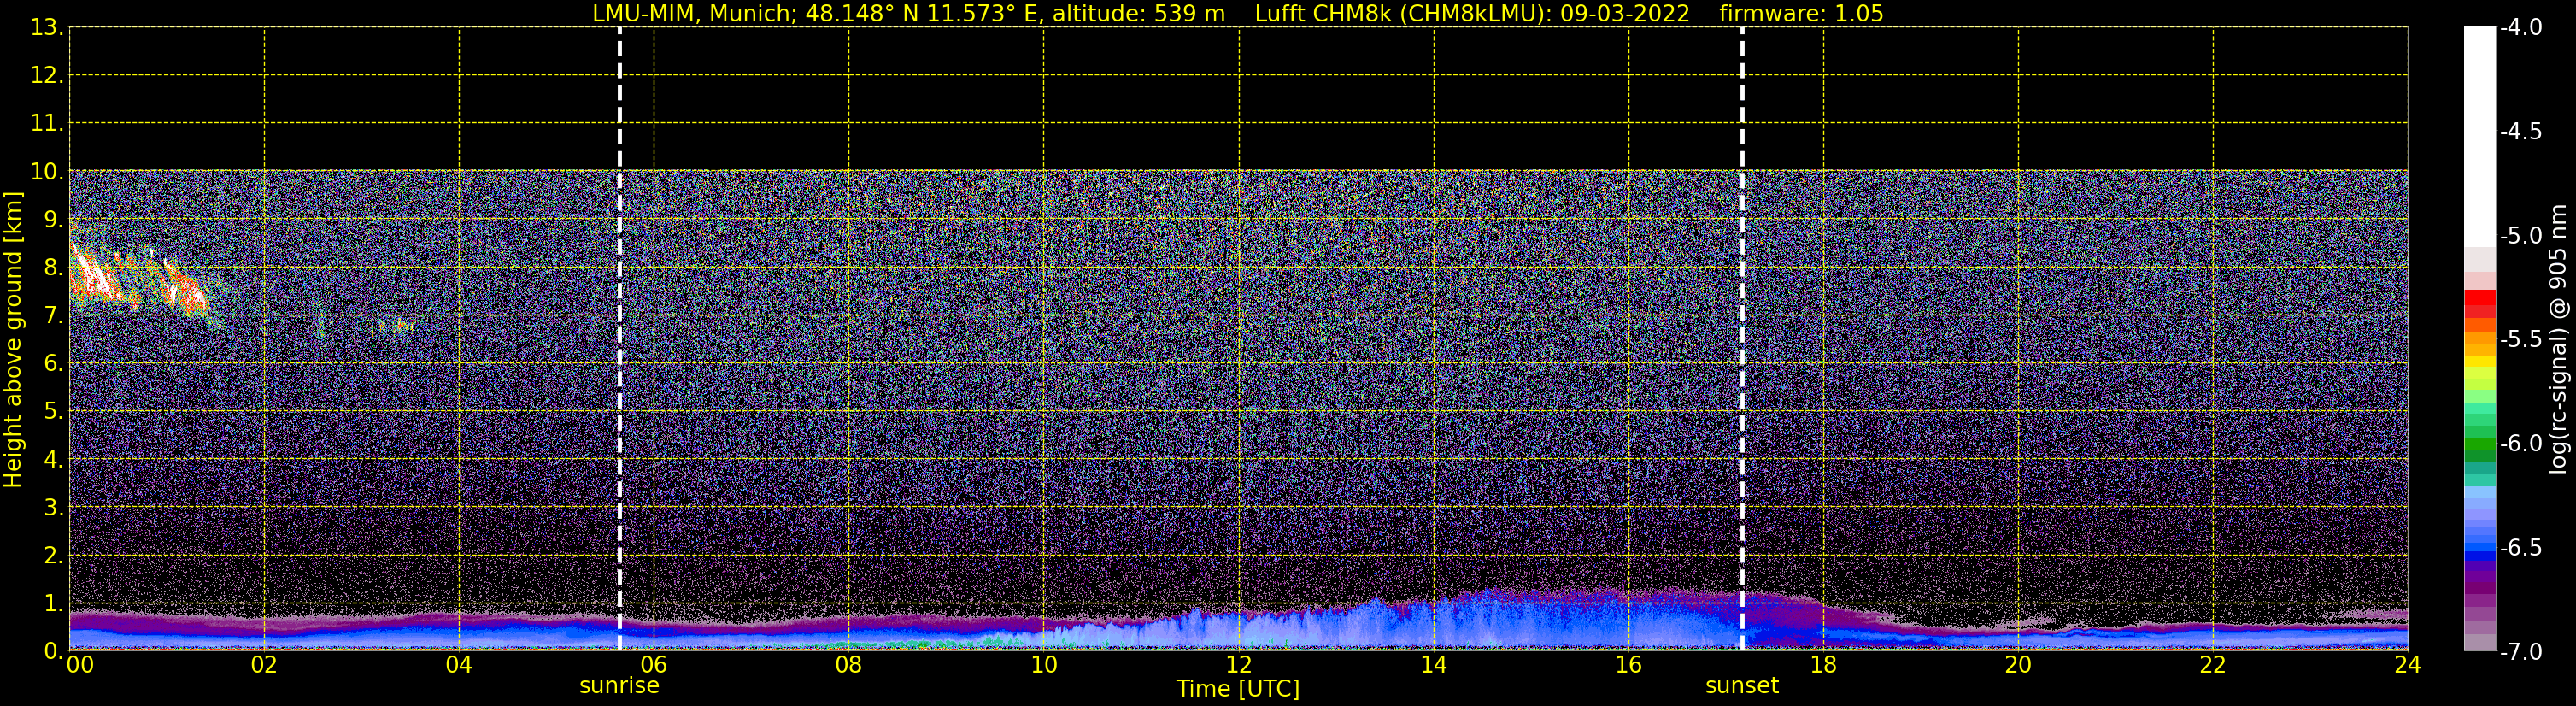Viewport: 2576px width, 706px height.
Task: Click the '3.' height tick label
Action: coord(54,508)
